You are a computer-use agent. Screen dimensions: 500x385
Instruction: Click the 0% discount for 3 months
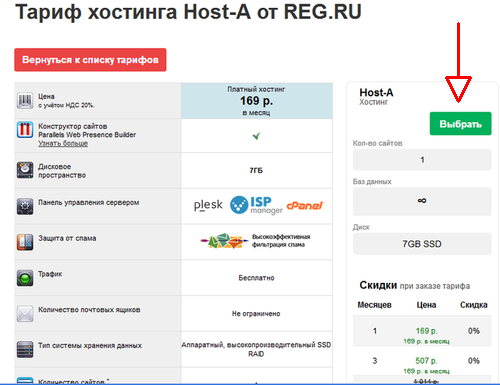(474, 361)
